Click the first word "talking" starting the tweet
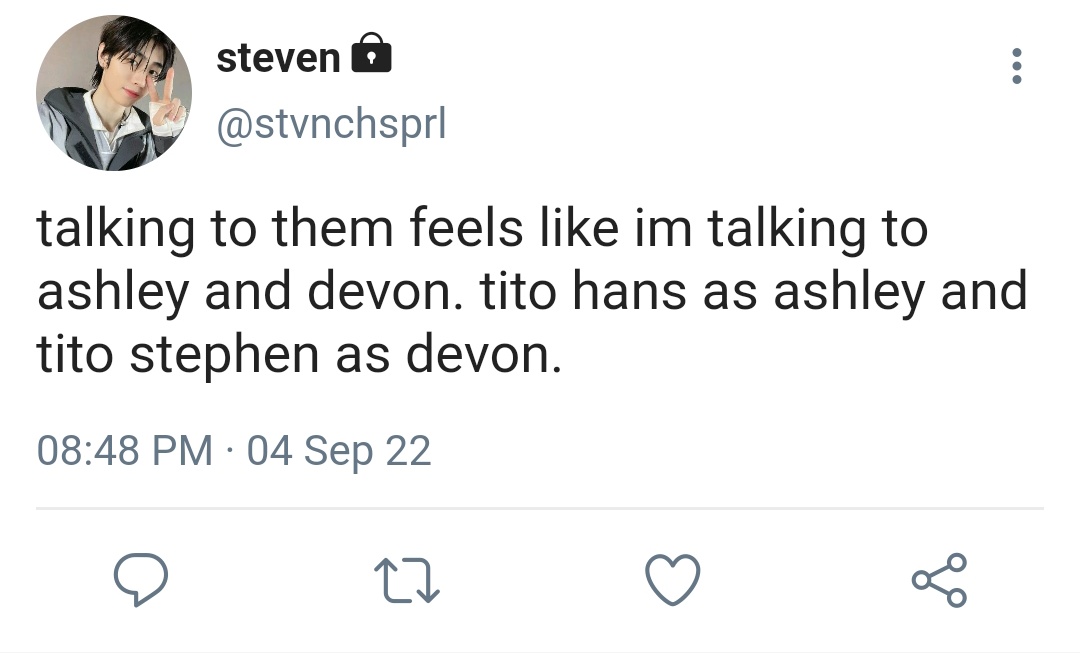Viewport: 1080px width, 653px height. coord(115,230)
